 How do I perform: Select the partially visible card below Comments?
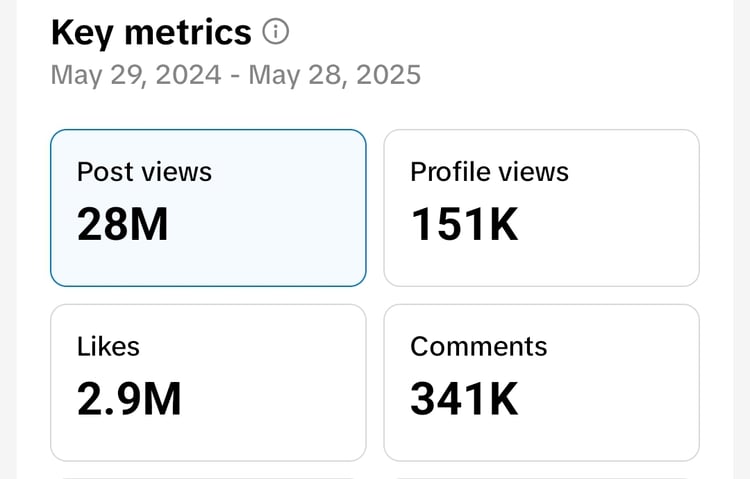coord(541,477)
